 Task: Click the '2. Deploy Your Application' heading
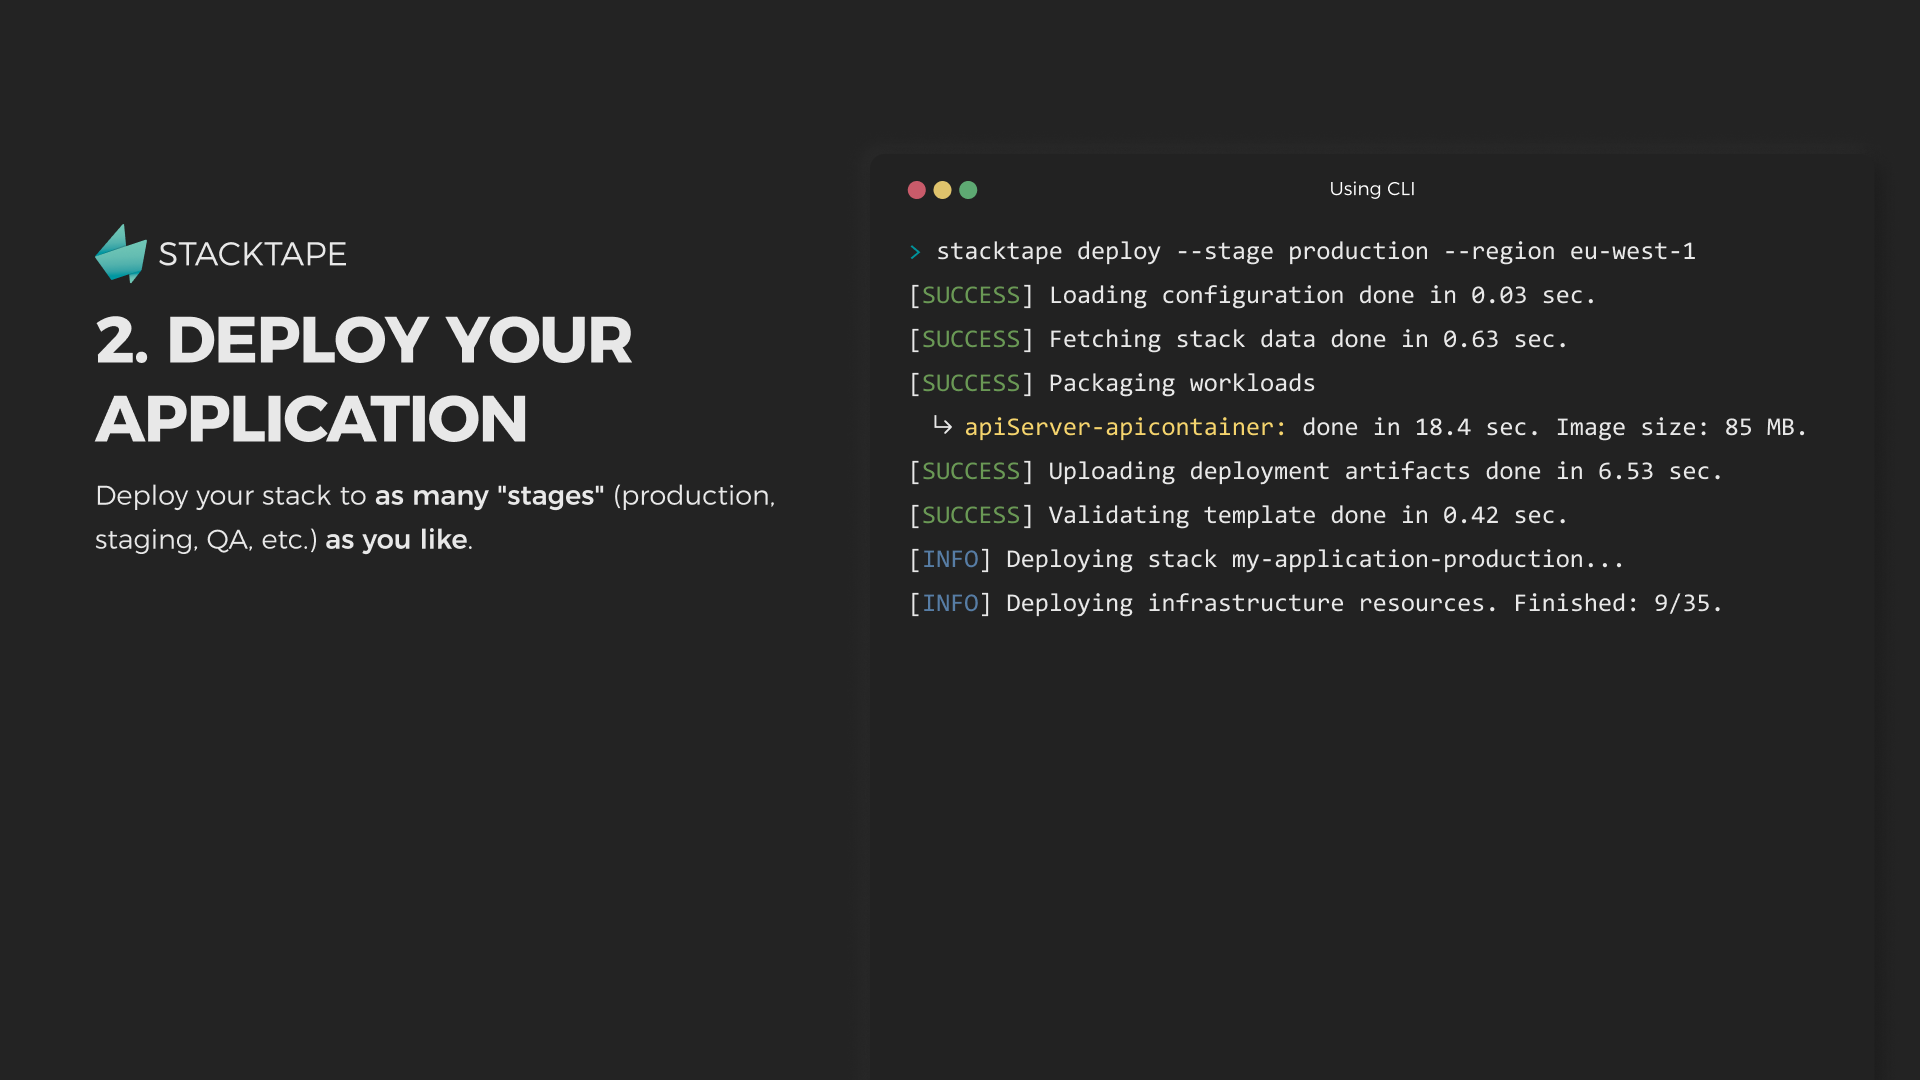click(x=363, y=379)
